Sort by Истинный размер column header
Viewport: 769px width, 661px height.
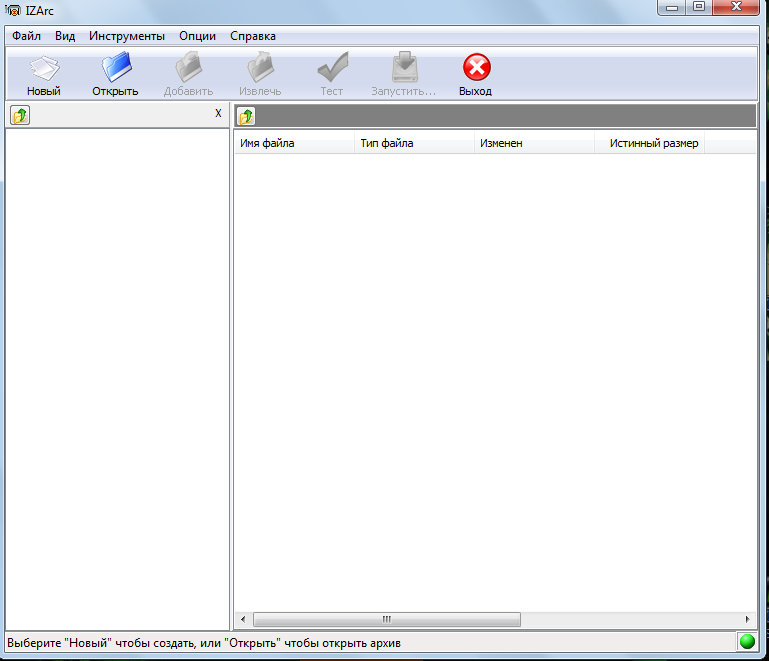(650, 143)
